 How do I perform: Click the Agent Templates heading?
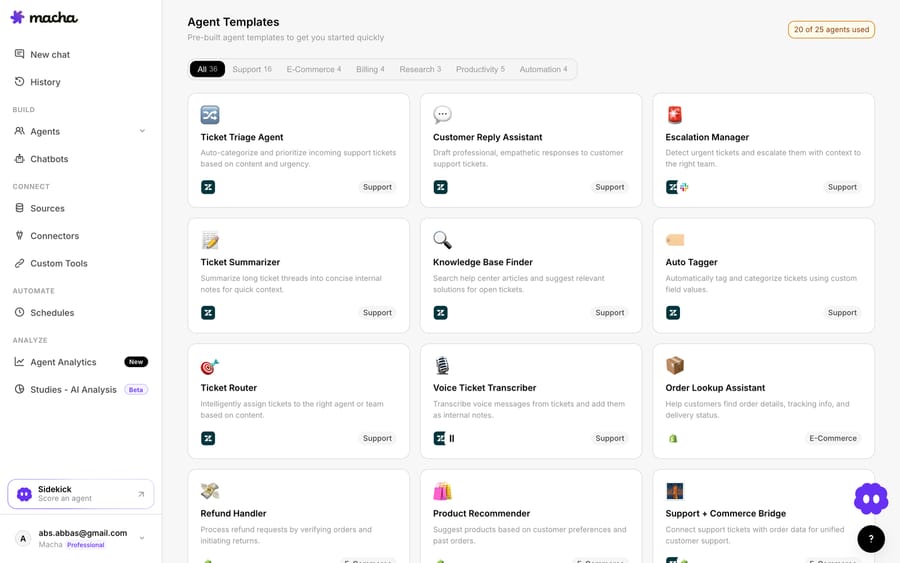233,22
